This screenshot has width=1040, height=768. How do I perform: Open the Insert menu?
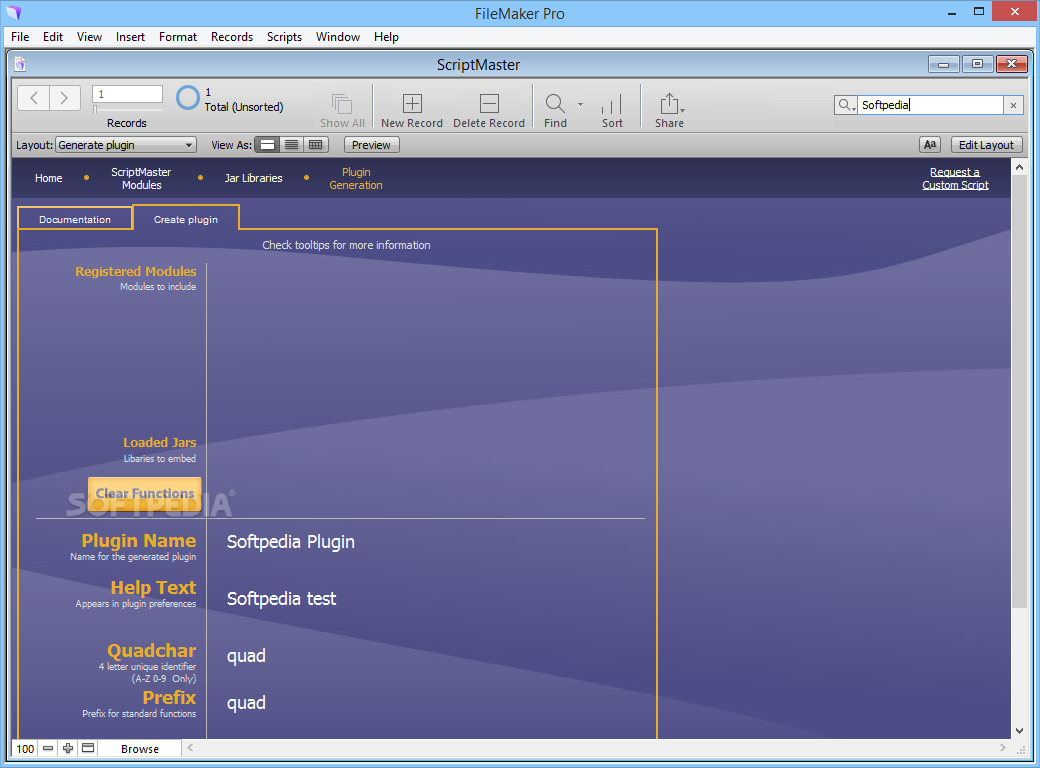tap(130, 36)
